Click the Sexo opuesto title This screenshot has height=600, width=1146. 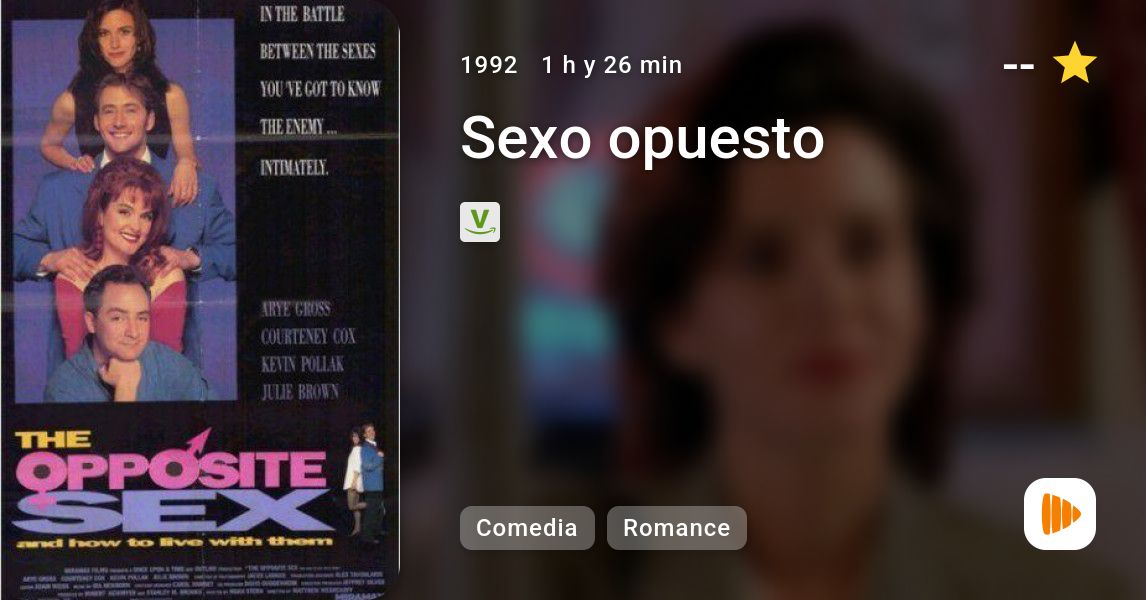[x=642, y=139]
